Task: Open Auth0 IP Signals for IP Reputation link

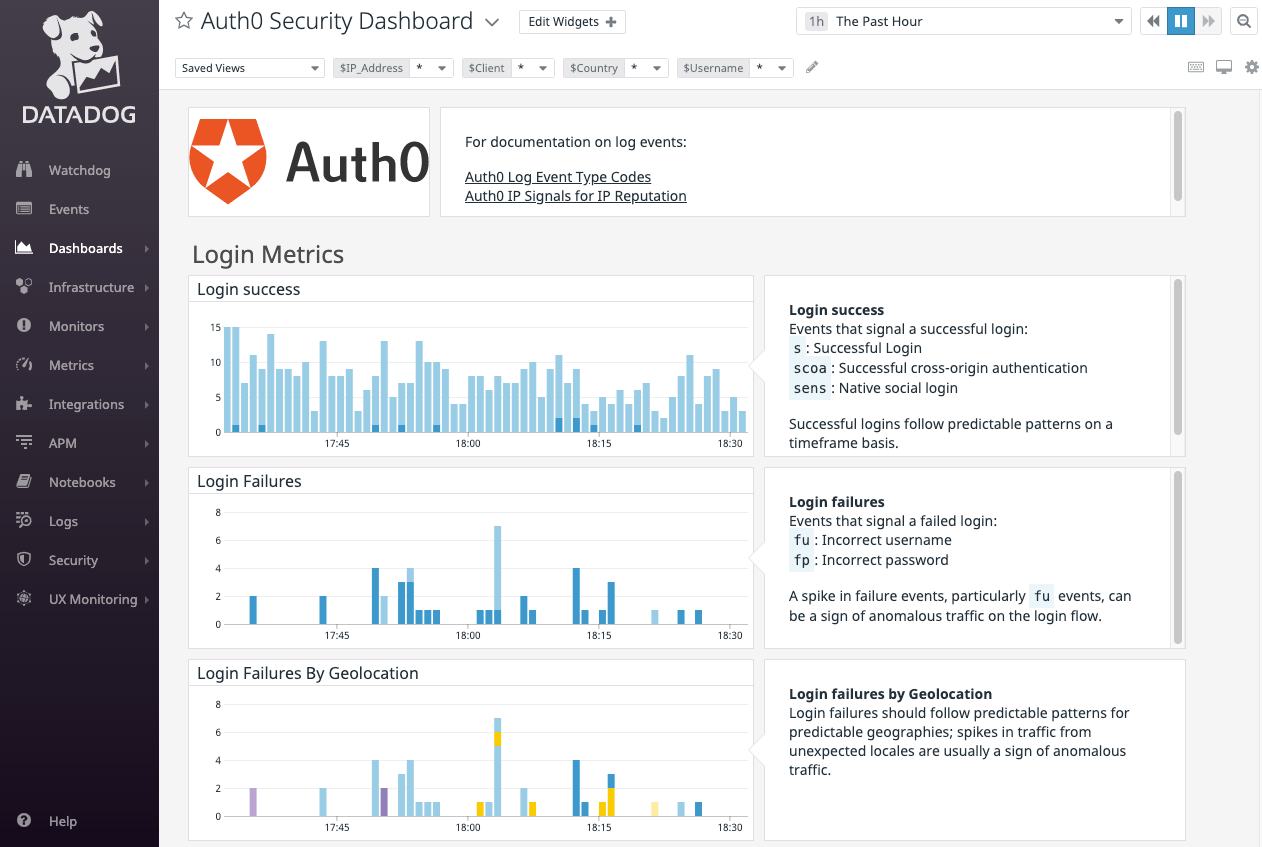Action: [x=576, y=196]
